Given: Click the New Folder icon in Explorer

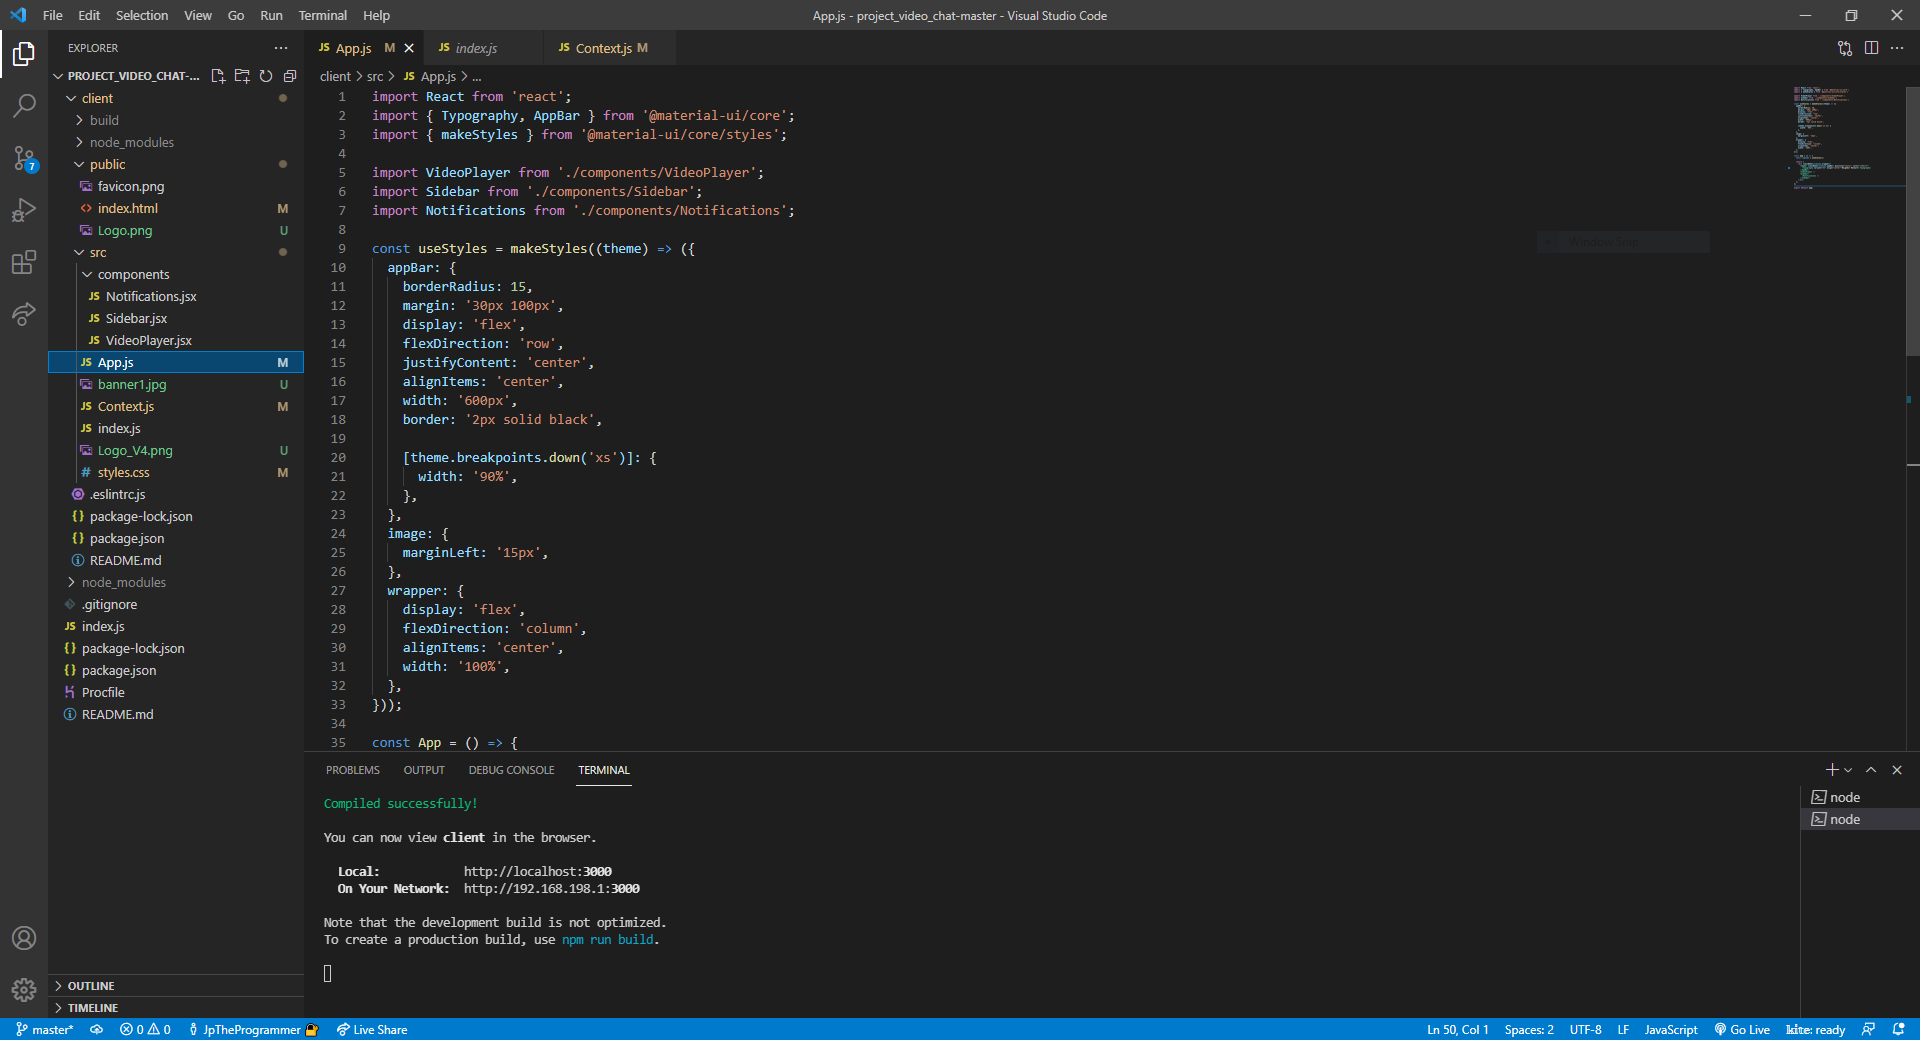Looking at the screenshot, I should tap(242, 76).
